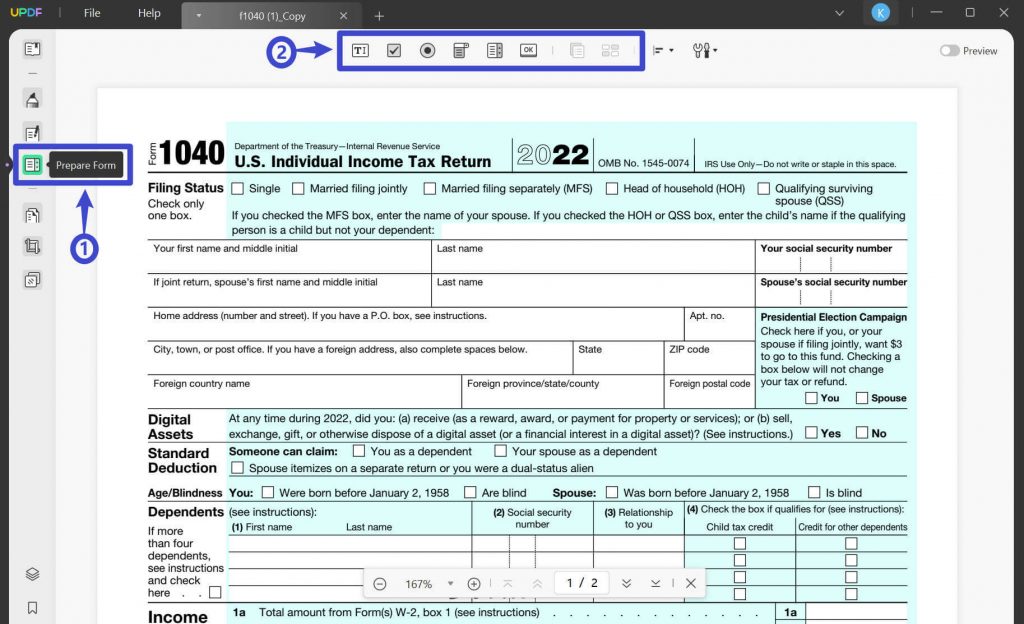Viewport: 1024px width, 624px height.
Task: Click the page number indicator field
Action: point(581,583)
